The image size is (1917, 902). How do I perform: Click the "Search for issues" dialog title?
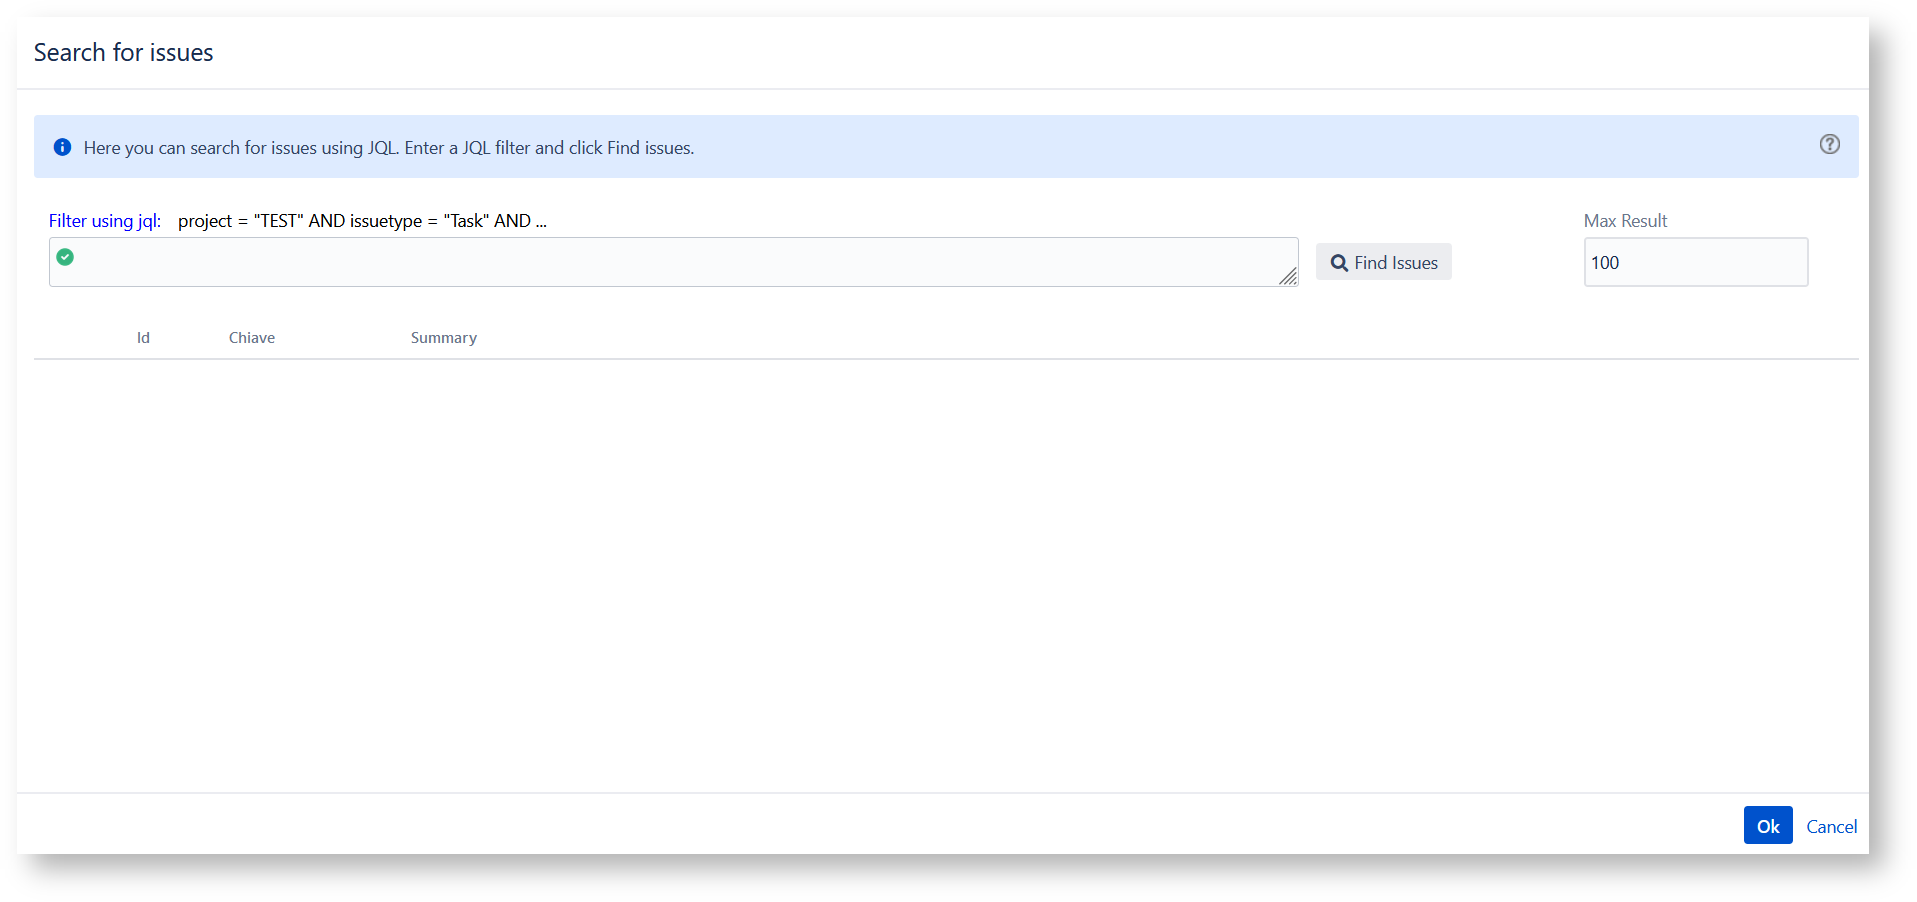[123, 53]
